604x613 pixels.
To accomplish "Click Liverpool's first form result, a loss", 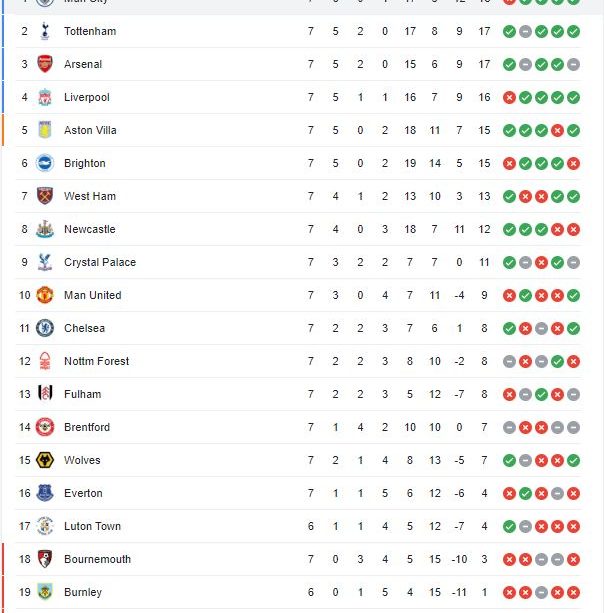I will [509, 97].
